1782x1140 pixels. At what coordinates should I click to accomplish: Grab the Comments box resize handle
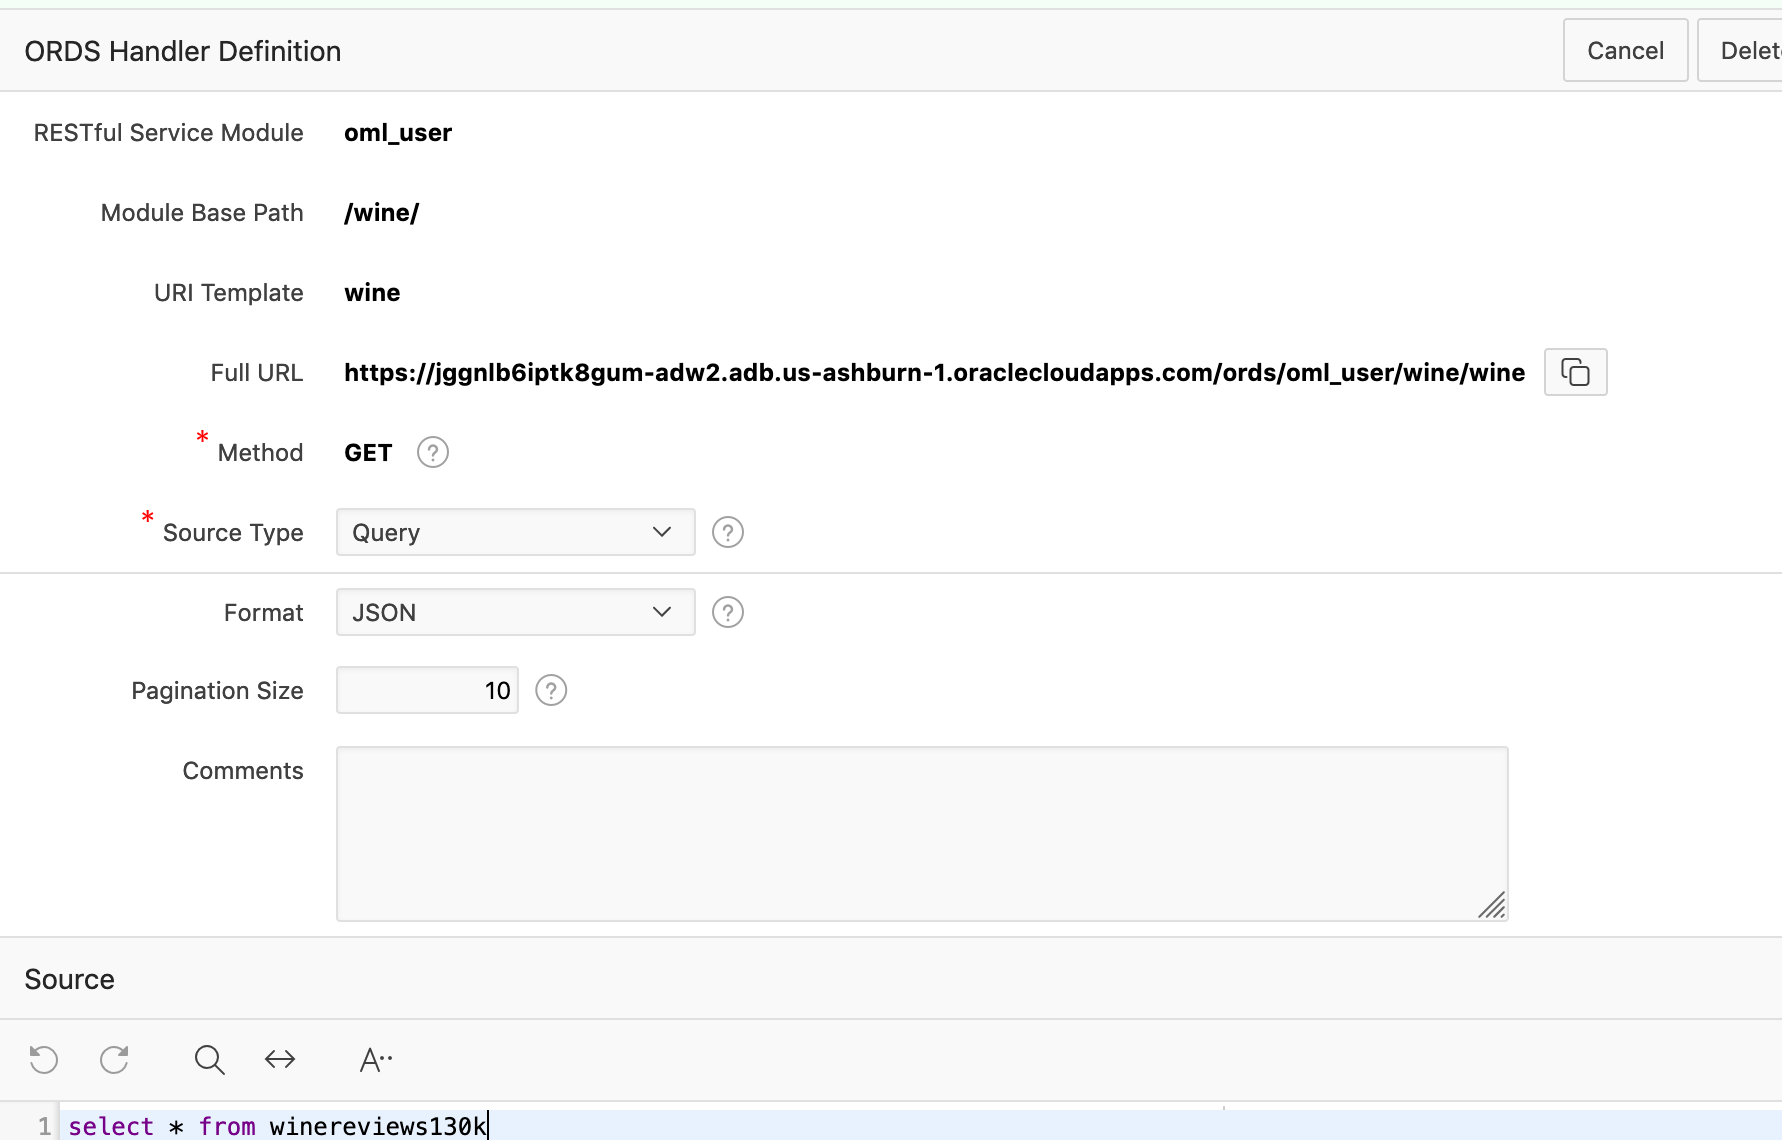click(x=1494, y=906)
